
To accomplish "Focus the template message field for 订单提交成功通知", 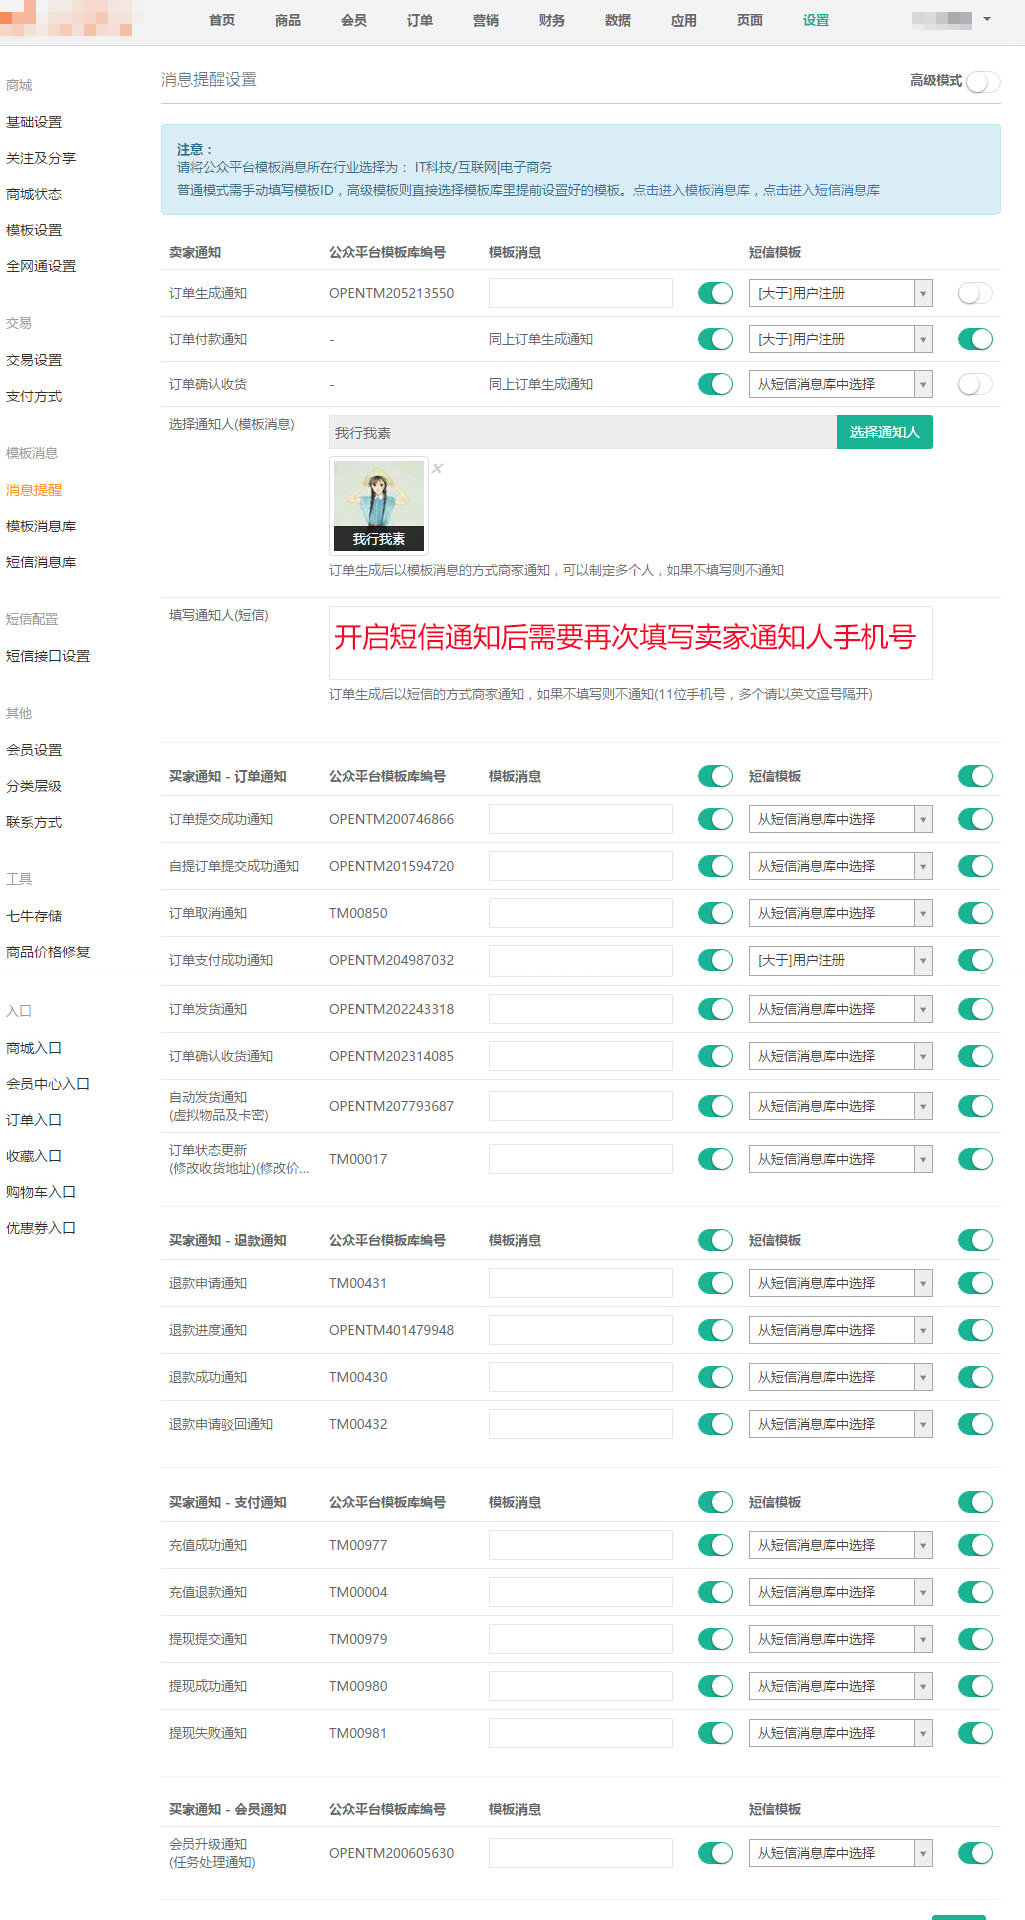I will pos(580,819).
